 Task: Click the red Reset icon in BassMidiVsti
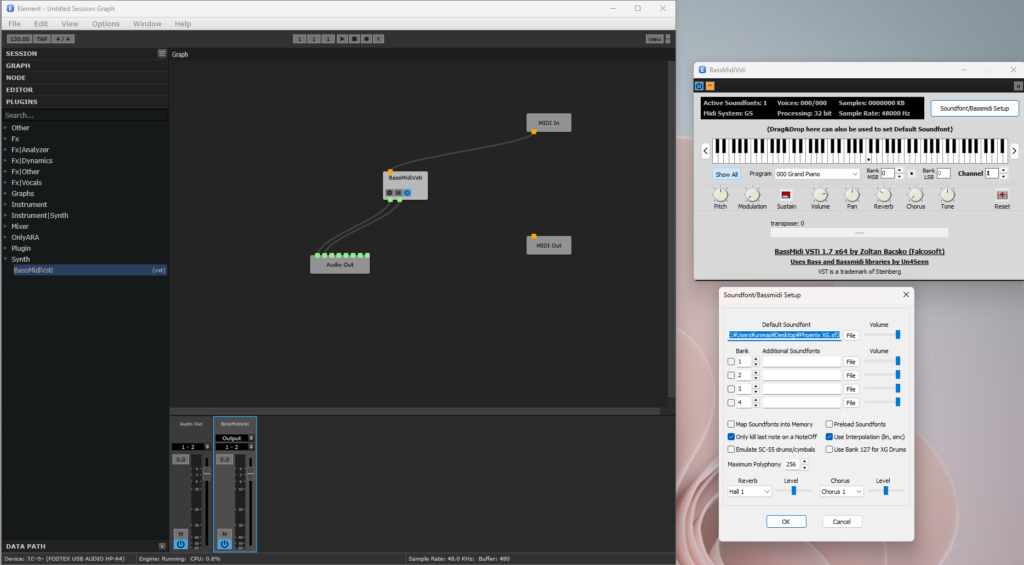point(1002,194)
